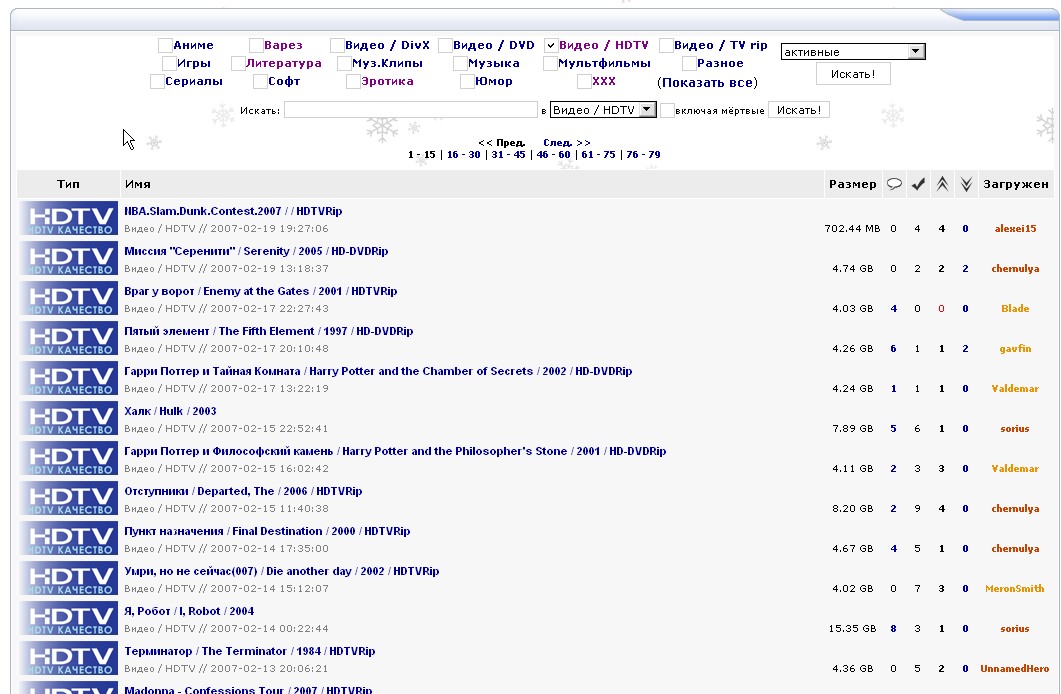Click HDTV badge beside Final Destination row
The width and height of the screenshot is (1061, 694).
pyautogui.click(x=68, y=538)
